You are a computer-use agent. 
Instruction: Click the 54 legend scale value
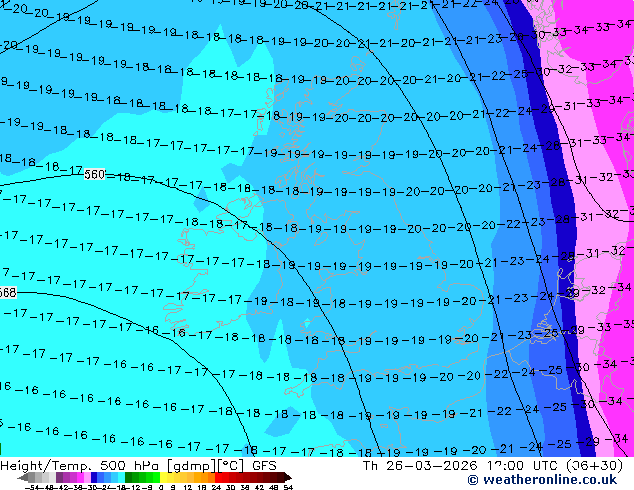[288, 487]
